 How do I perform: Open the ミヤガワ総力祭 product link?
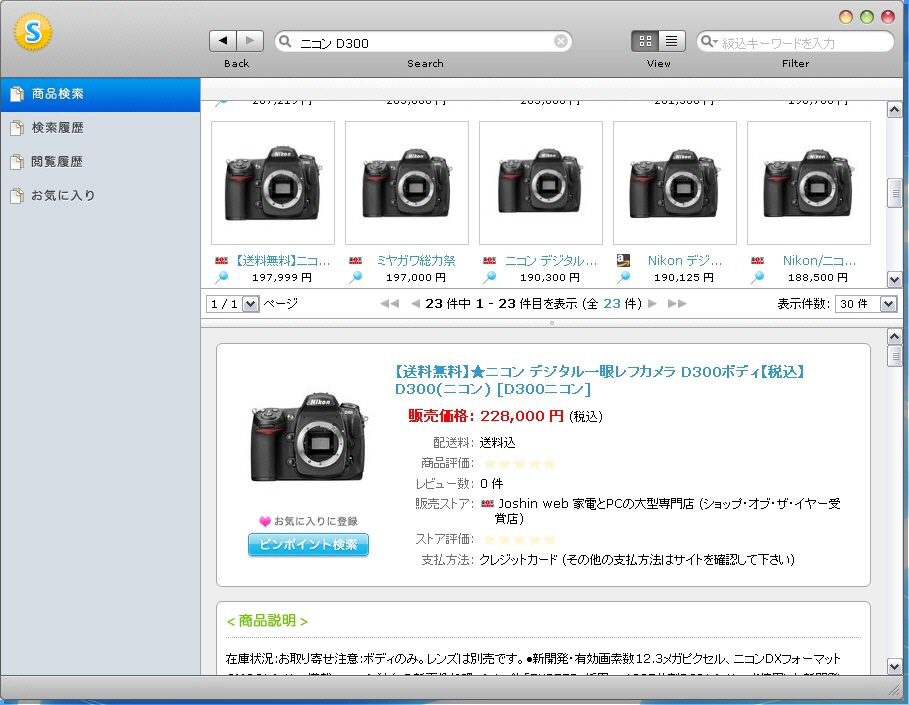(x=416, y=261)
